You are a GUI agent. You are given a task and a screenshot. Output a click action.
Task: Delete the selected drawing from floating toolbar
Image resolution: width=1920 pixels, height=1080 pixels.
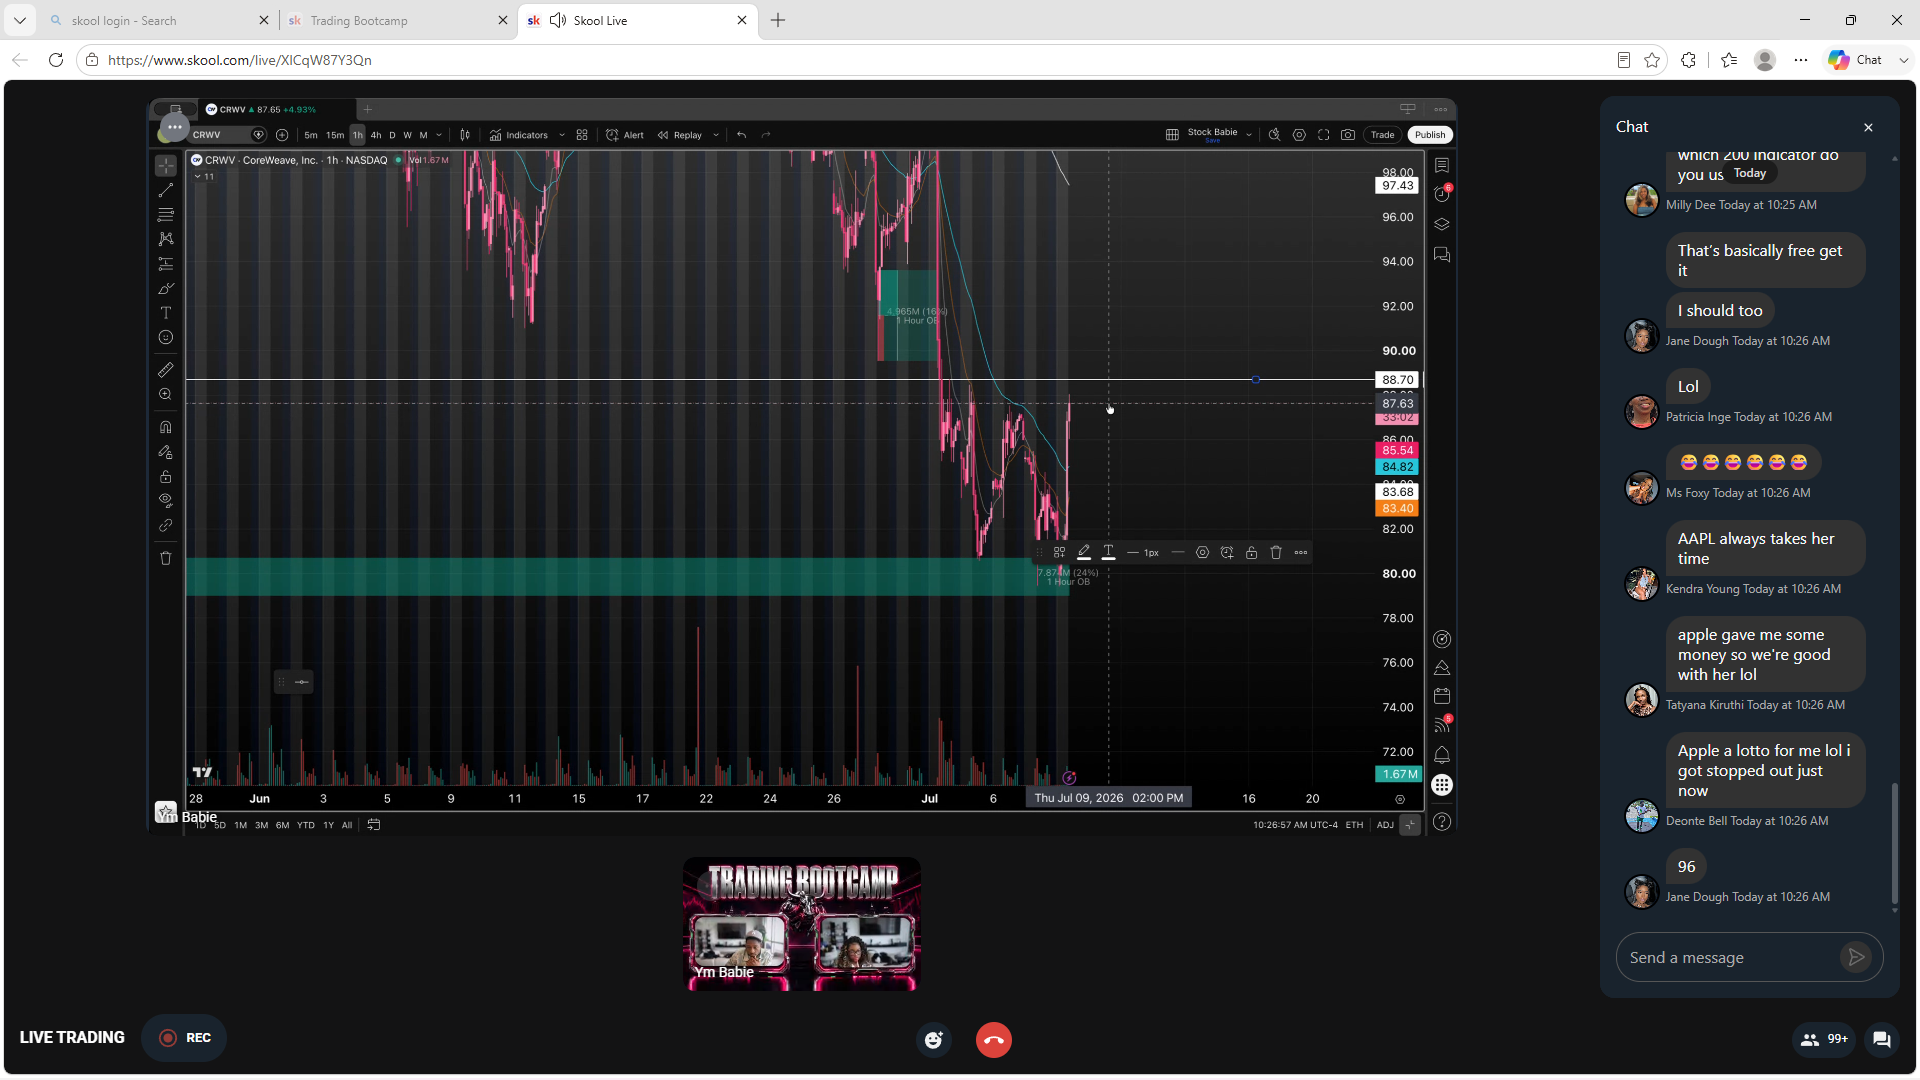click(1276, 553)
